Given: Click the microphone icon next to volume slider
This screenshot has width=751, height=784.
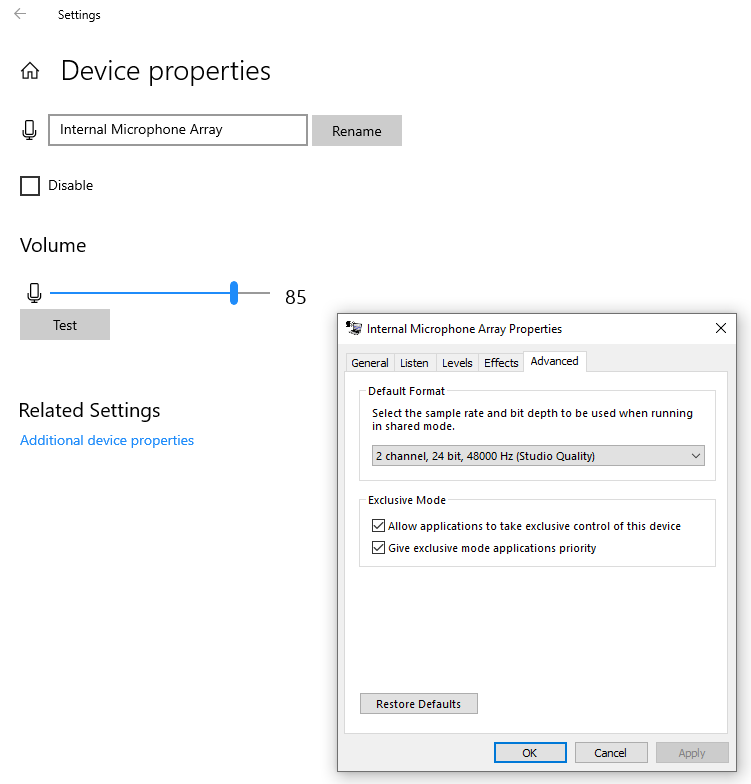Looking at the screenshot, I should (x=34, y=293).
